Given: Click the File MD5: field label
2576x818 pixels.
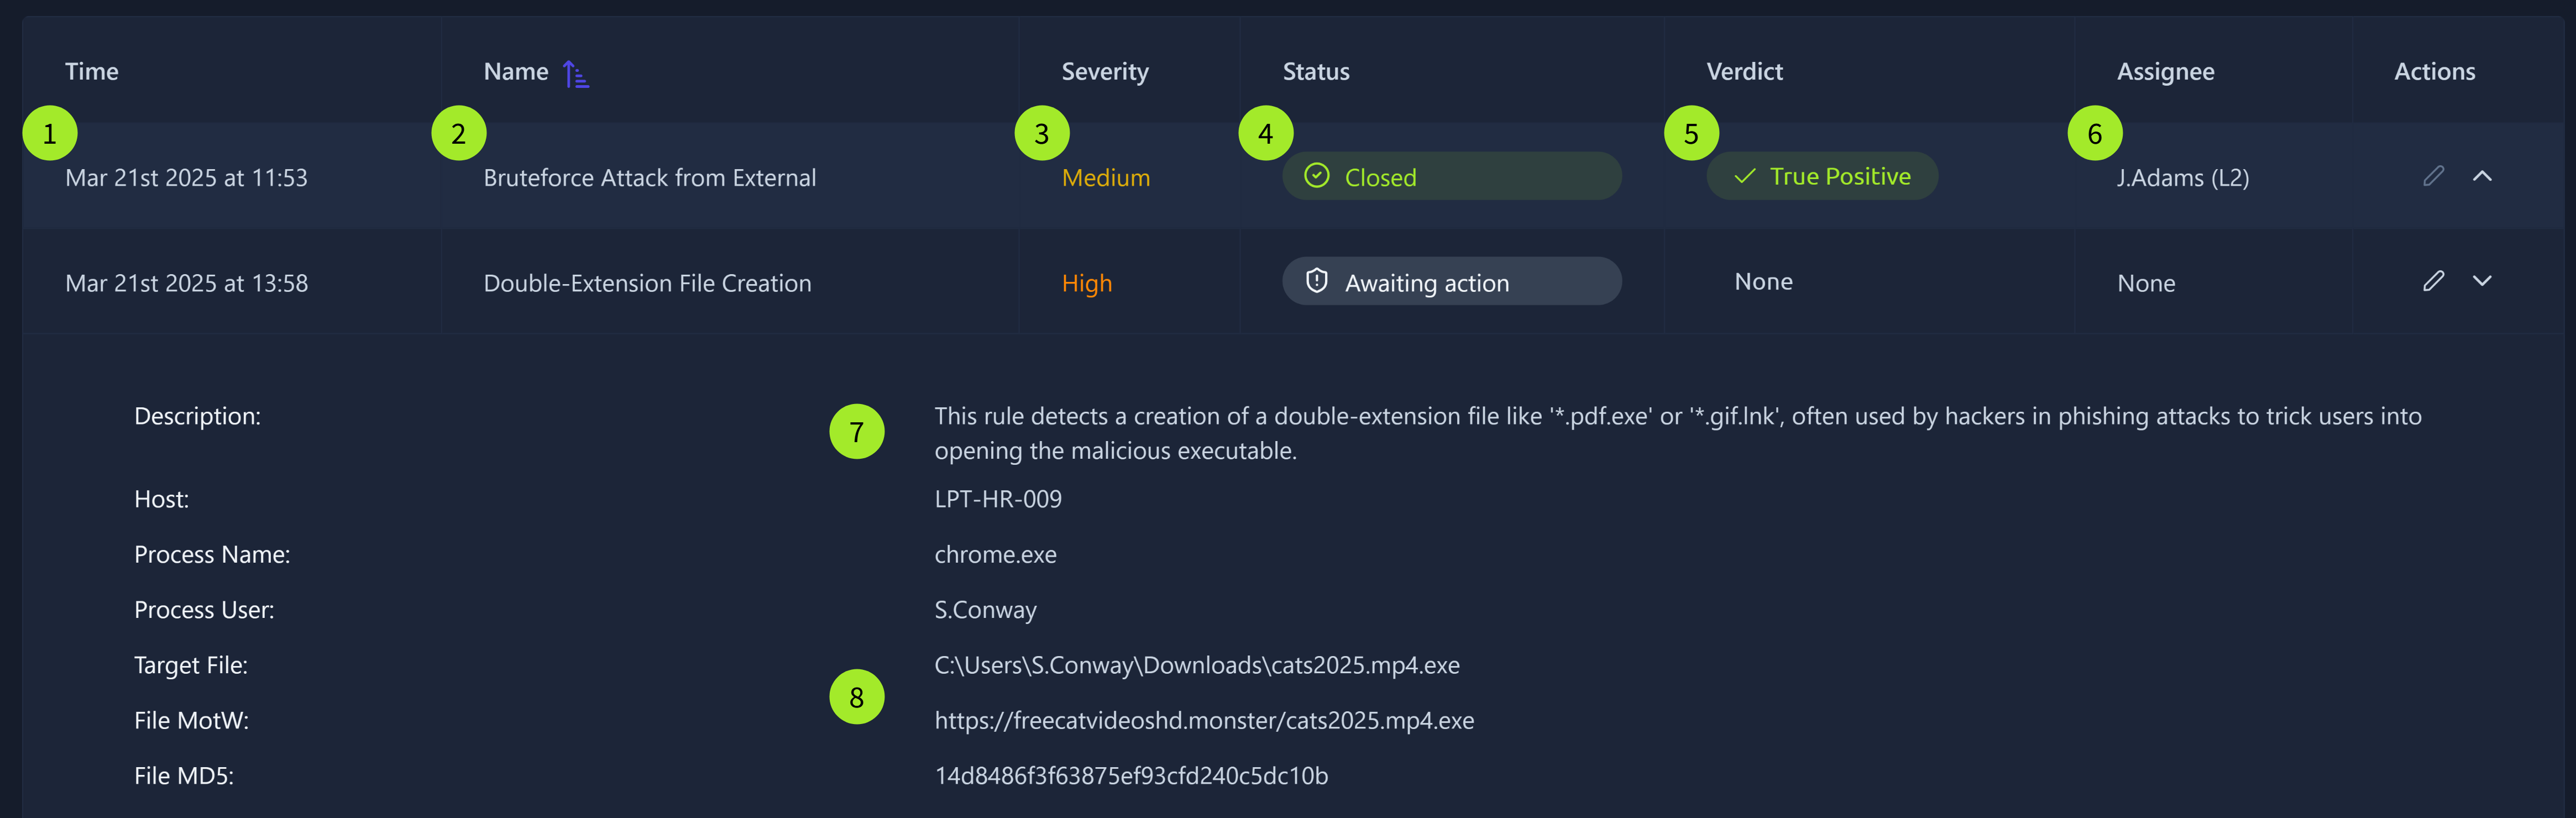Looking at the screenshot, I should (184, 776).
